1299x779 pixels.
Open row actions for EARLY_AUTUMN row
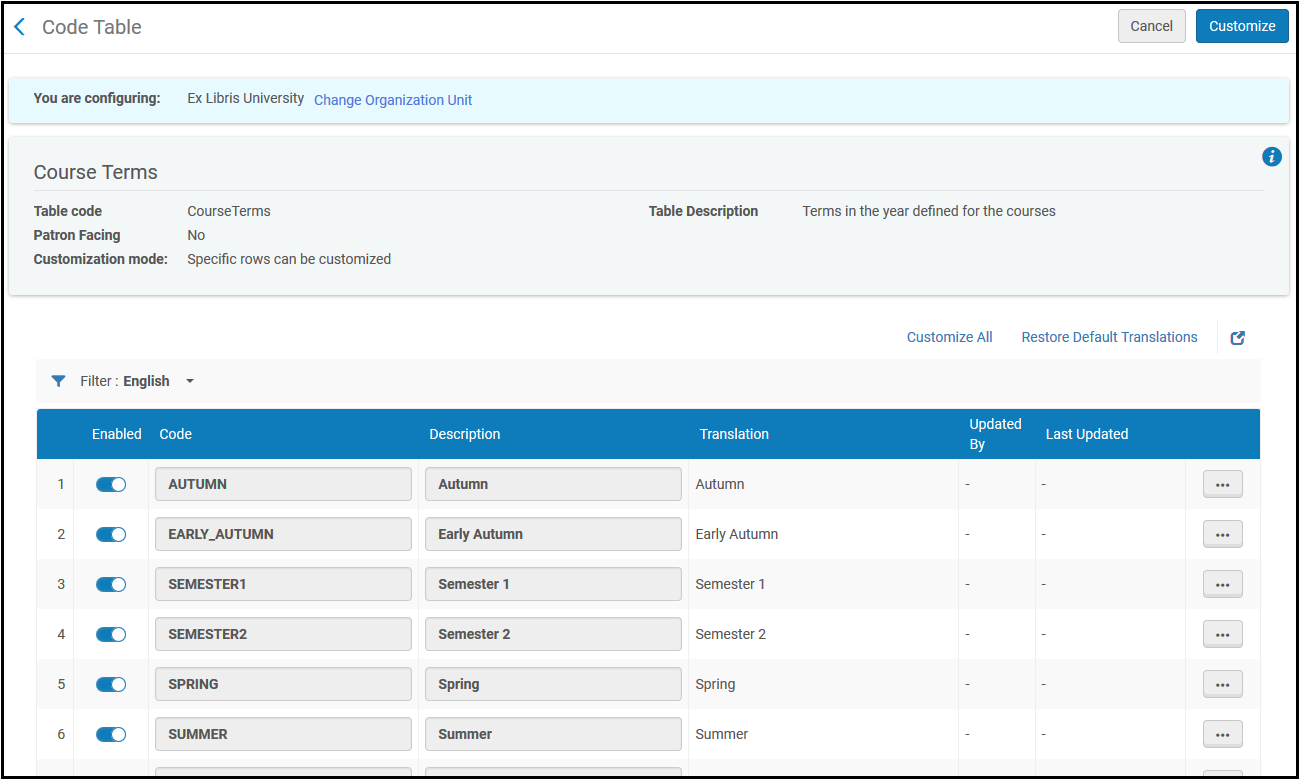pos(1222,534)
